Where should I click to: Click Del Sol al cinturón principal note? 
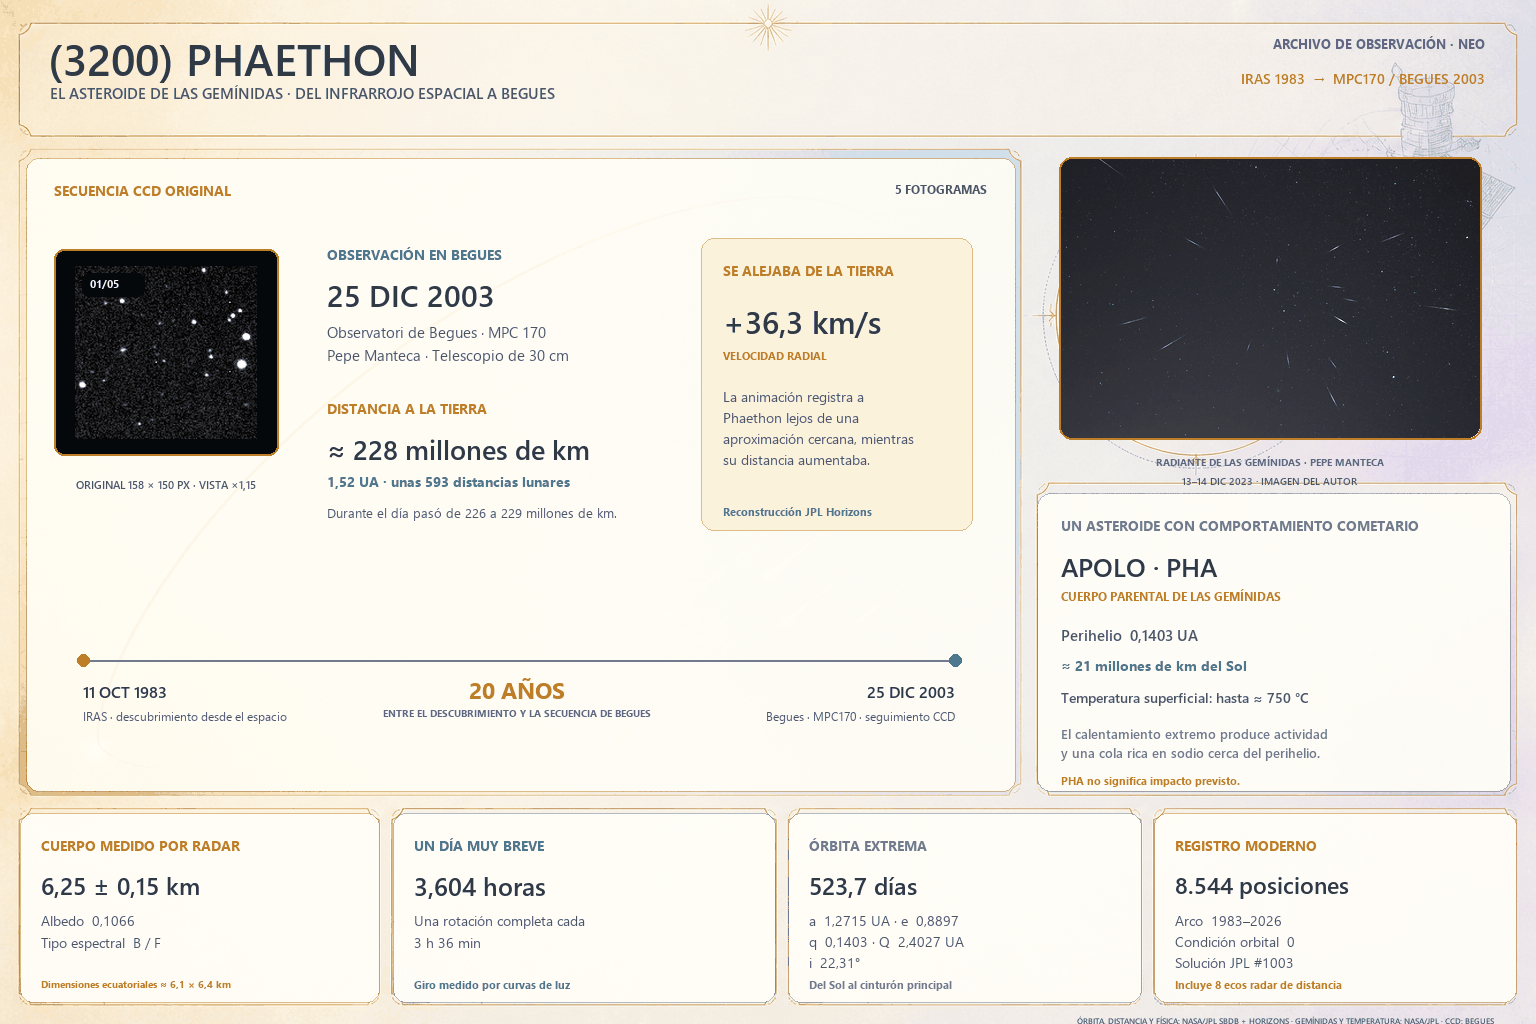pyautogui.click(x=880, y=985)
